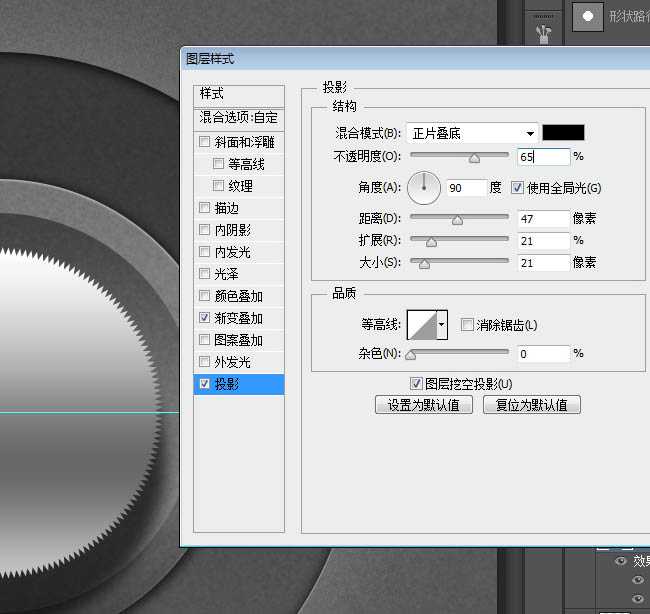Open the 颜色叠加 settings page
650x614 pixels.
[x=238, y=296]
